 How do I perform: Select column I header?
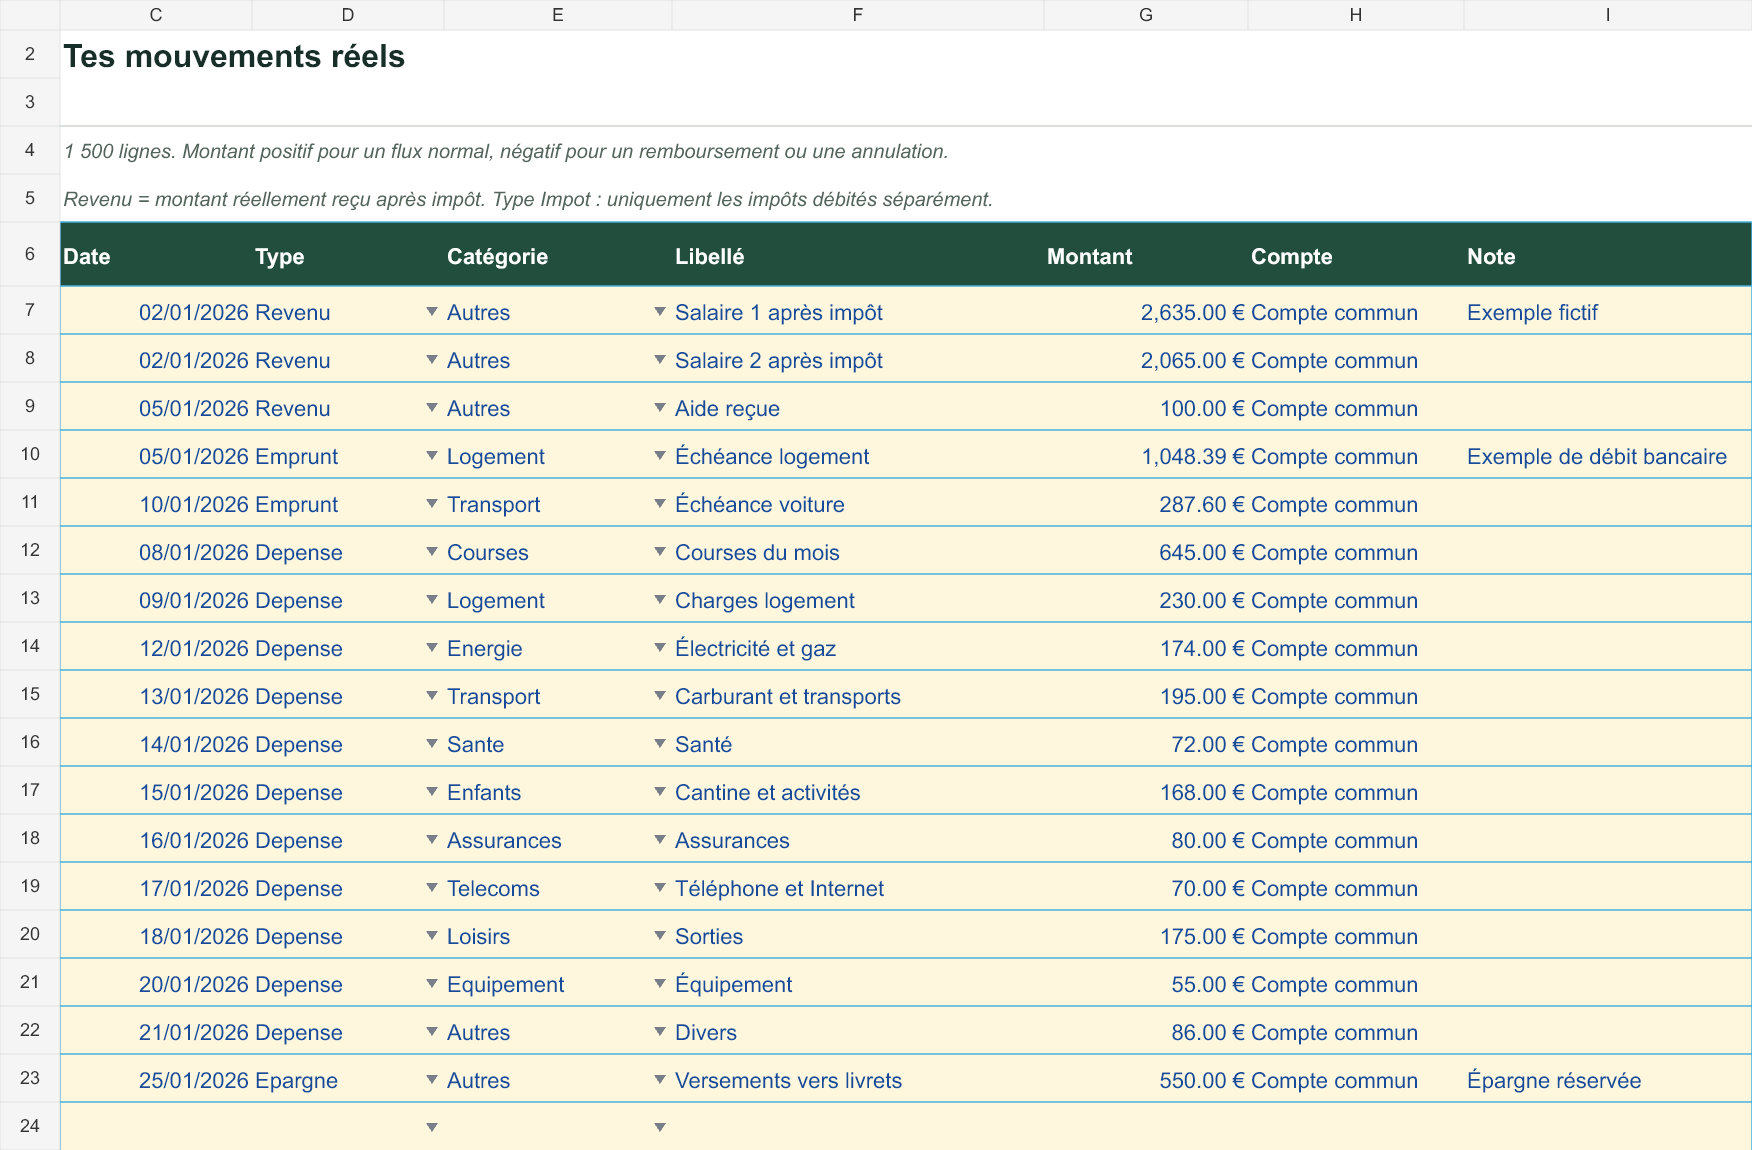coord(1608,15)
